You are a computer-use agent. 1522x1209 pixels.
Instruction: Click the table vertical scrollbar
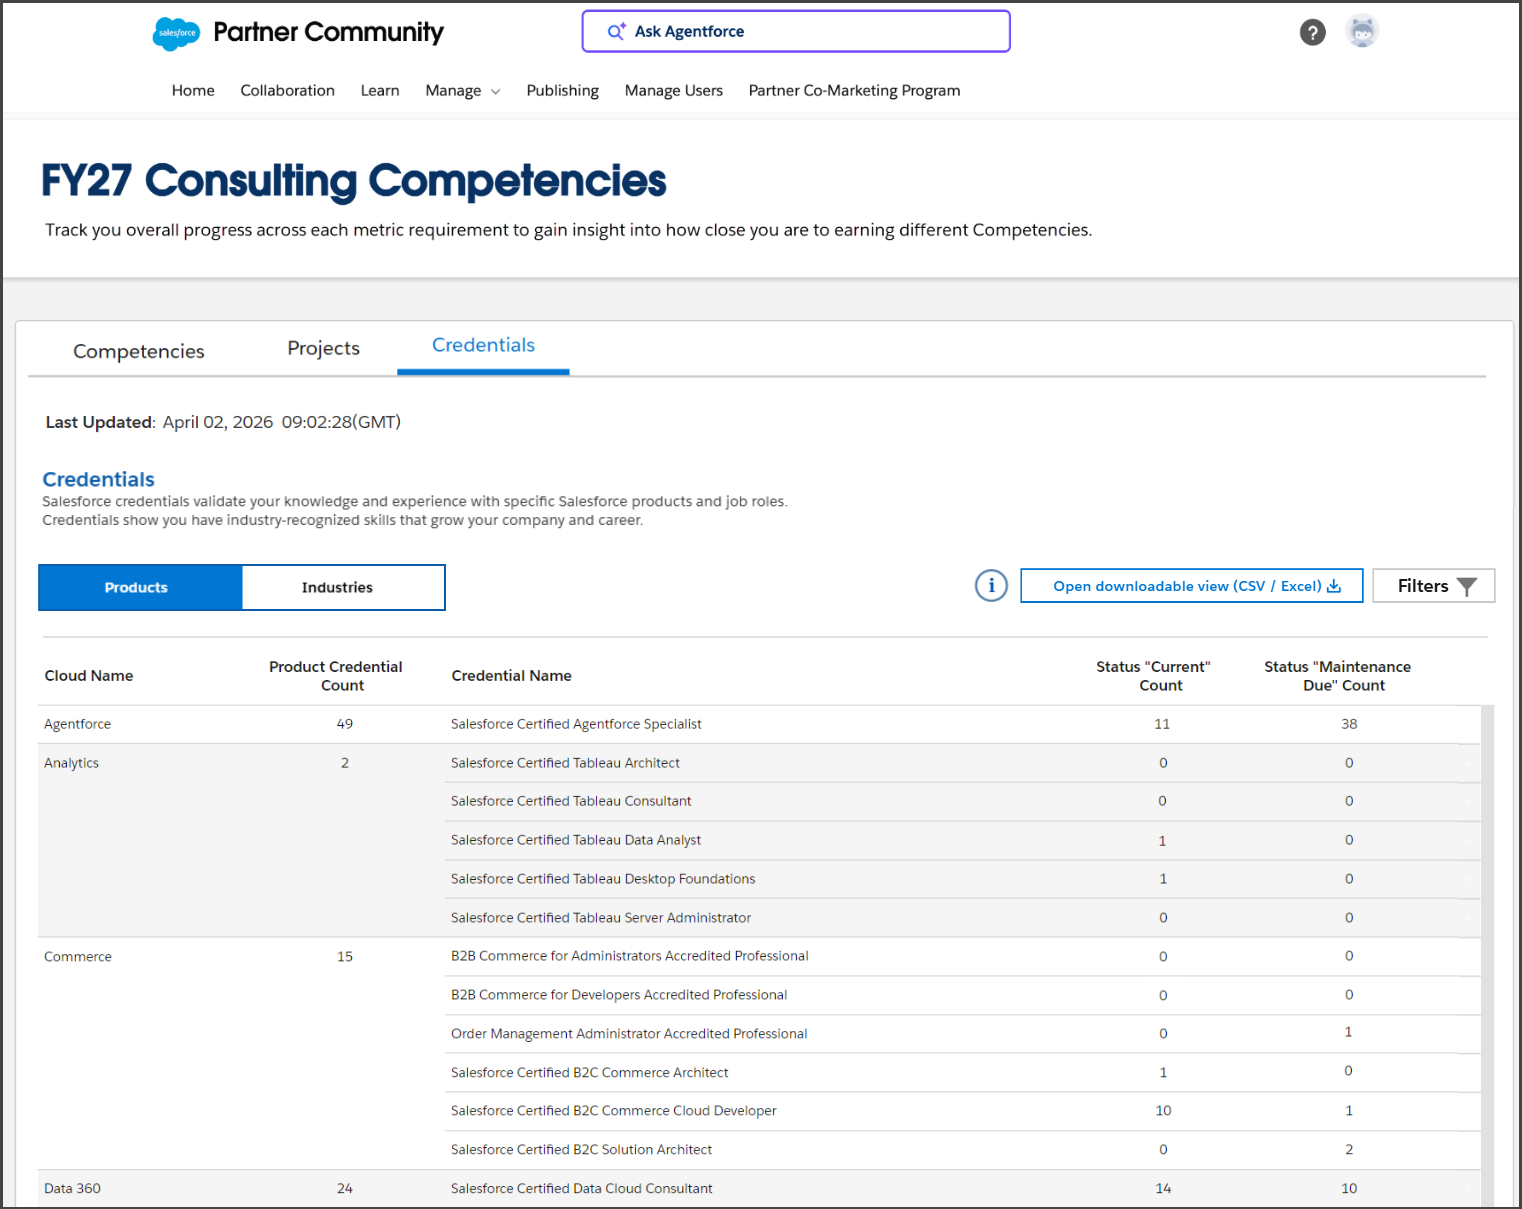1487,955
